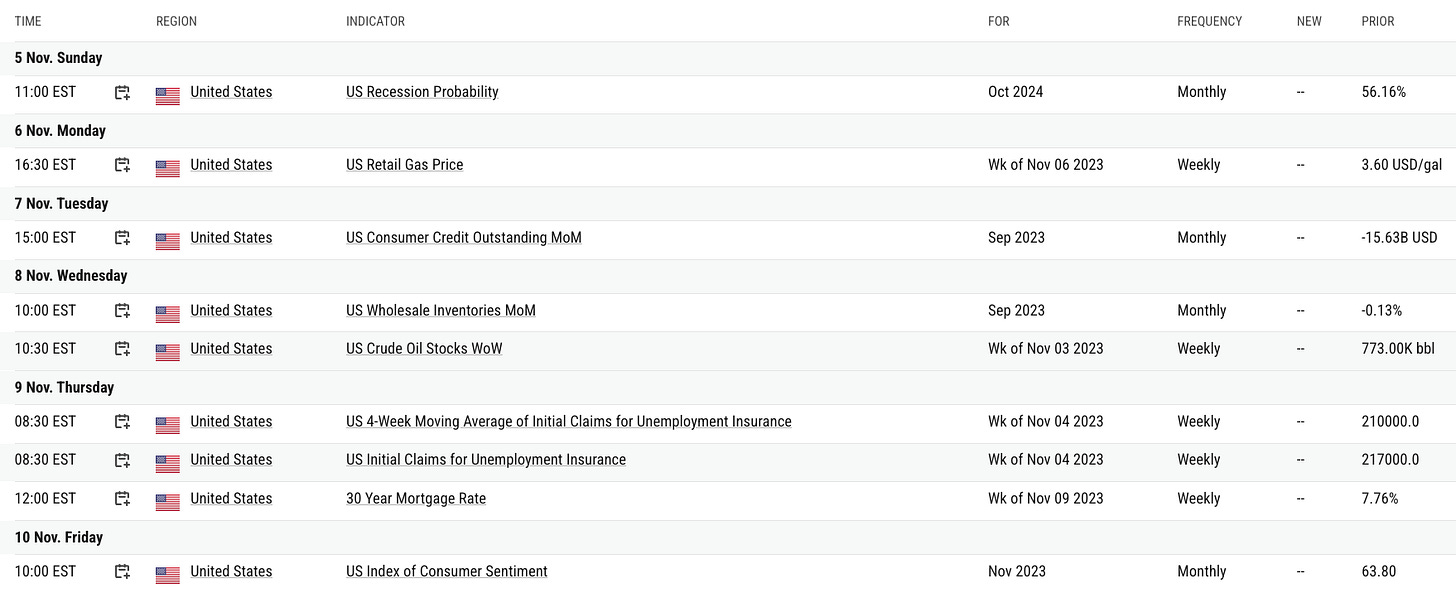Click United States link in Recession Probability row
The height and width of the screenshot is (593, 1456).
231,92
